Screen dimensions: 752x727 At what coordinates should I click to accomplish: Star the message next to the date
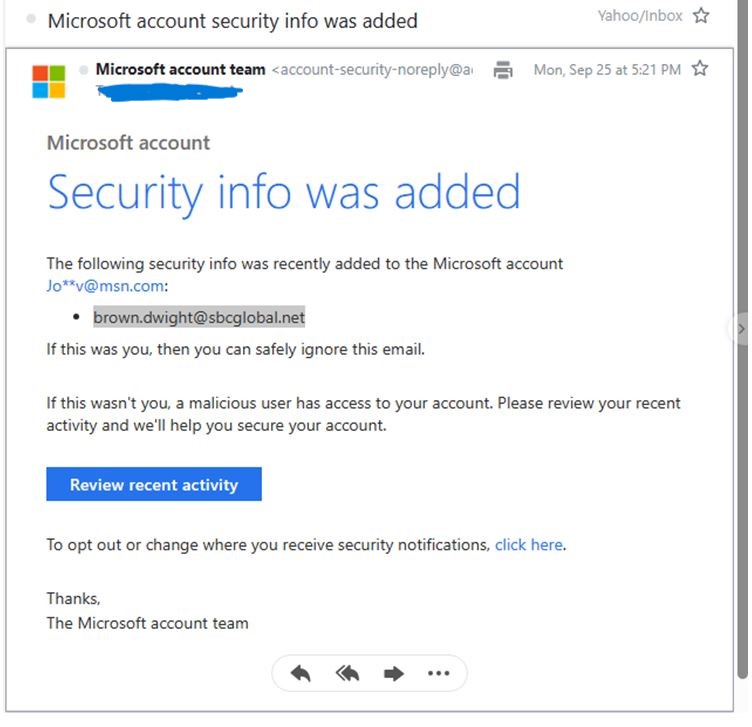coord(700,69)
